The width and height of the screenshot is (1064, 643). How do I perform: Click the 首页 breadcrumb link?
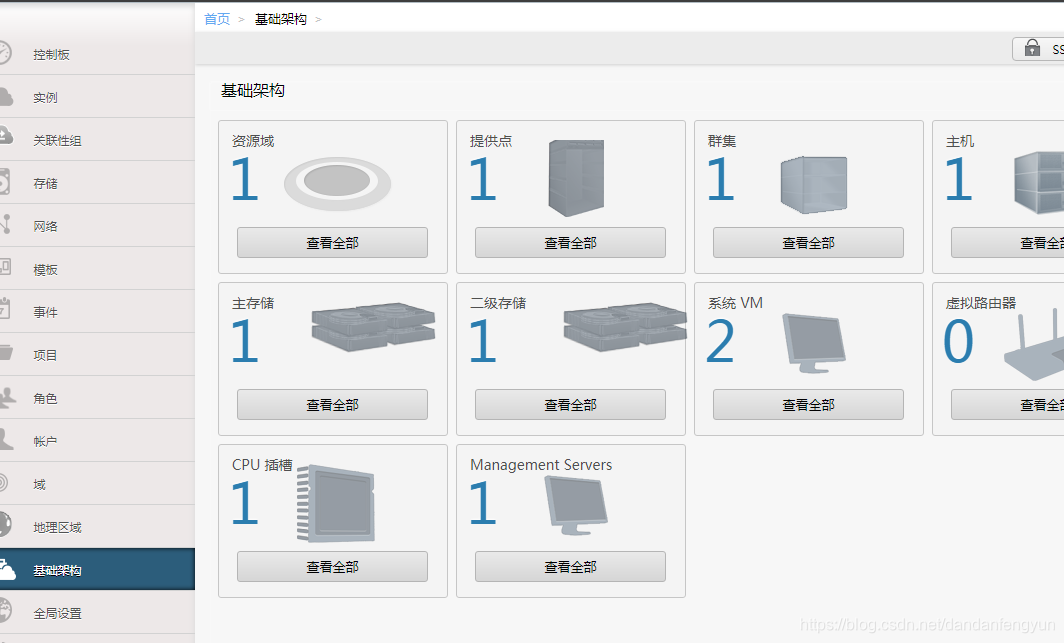[217, 19]
